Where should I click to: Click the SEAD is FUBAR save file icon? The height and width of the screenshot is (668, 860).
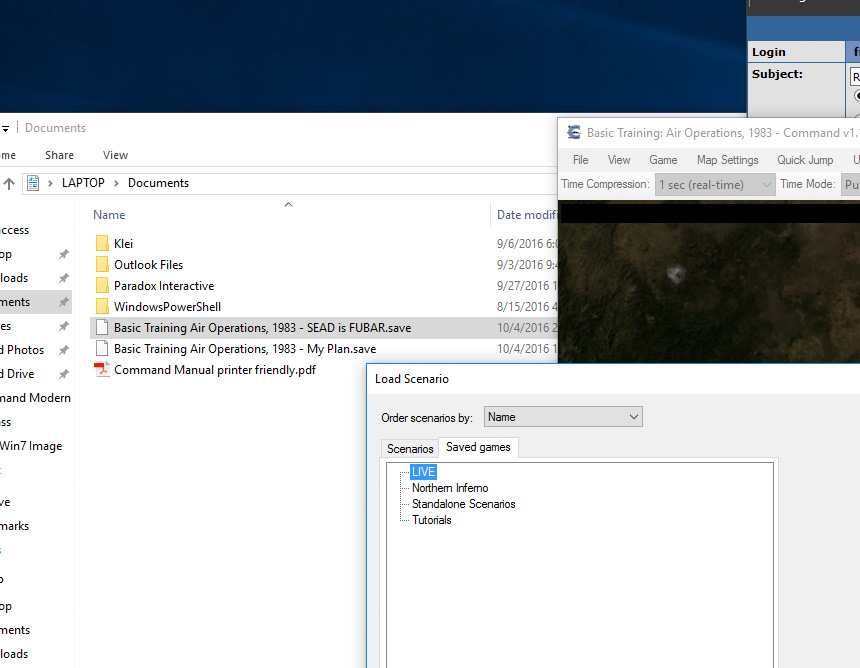click(x=102, y=327)
